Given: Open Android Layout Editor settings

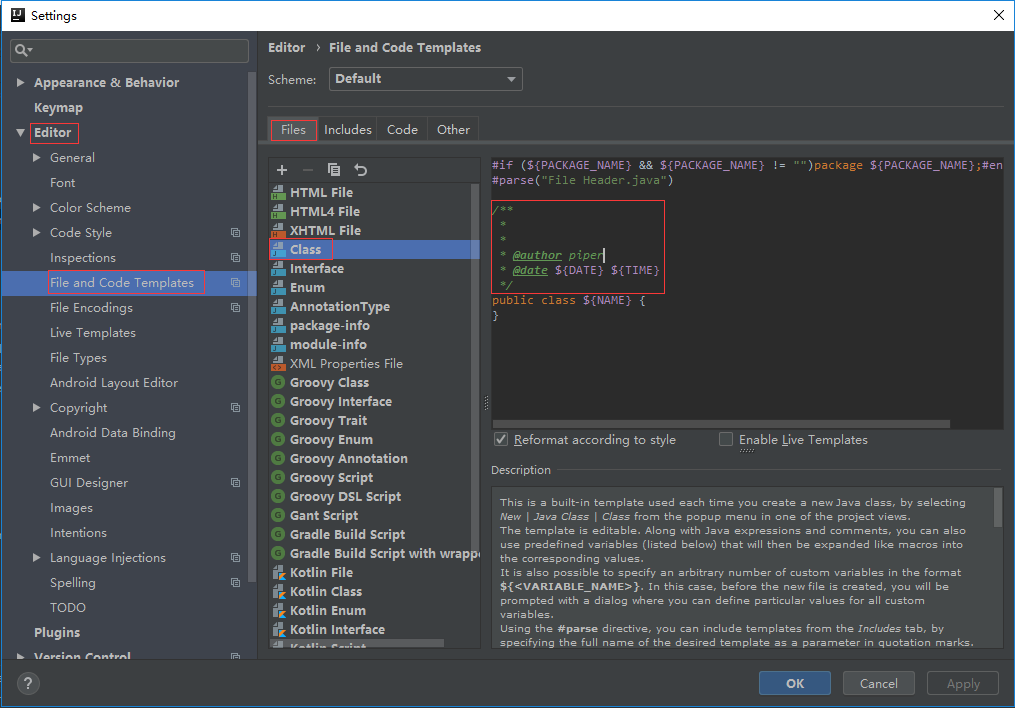Looking at the screenshot, I should (x=114, y=382).
